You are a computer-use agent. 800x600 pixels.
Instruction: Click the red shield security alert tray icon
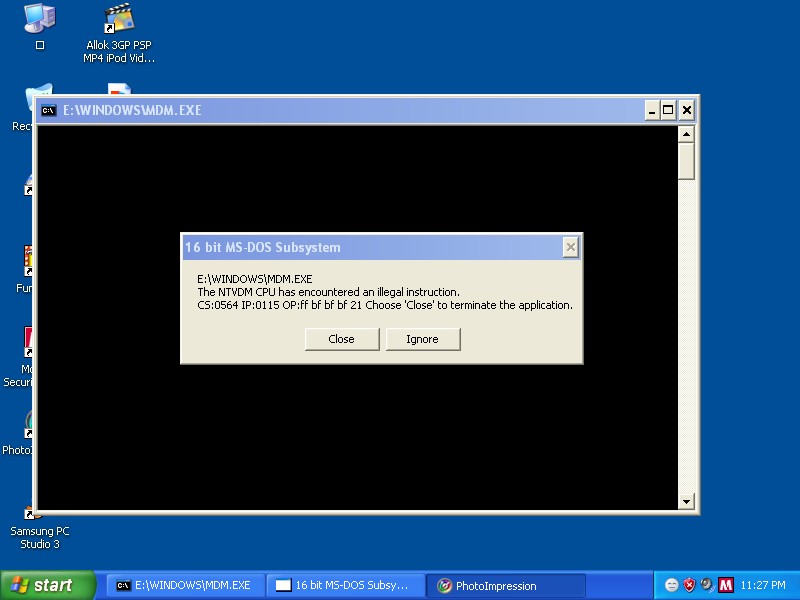689,585
